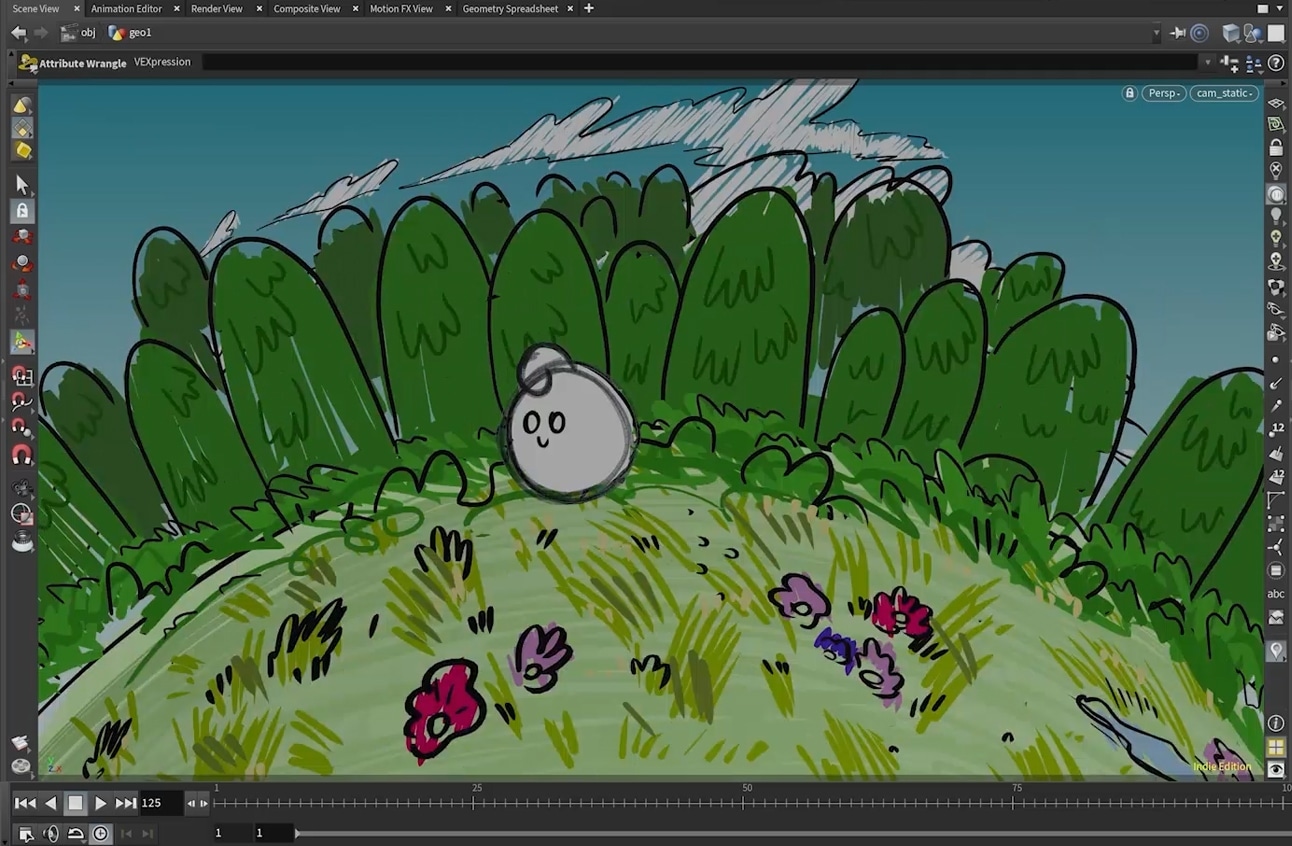Click the back arrow navigation icon

[18, 33]
